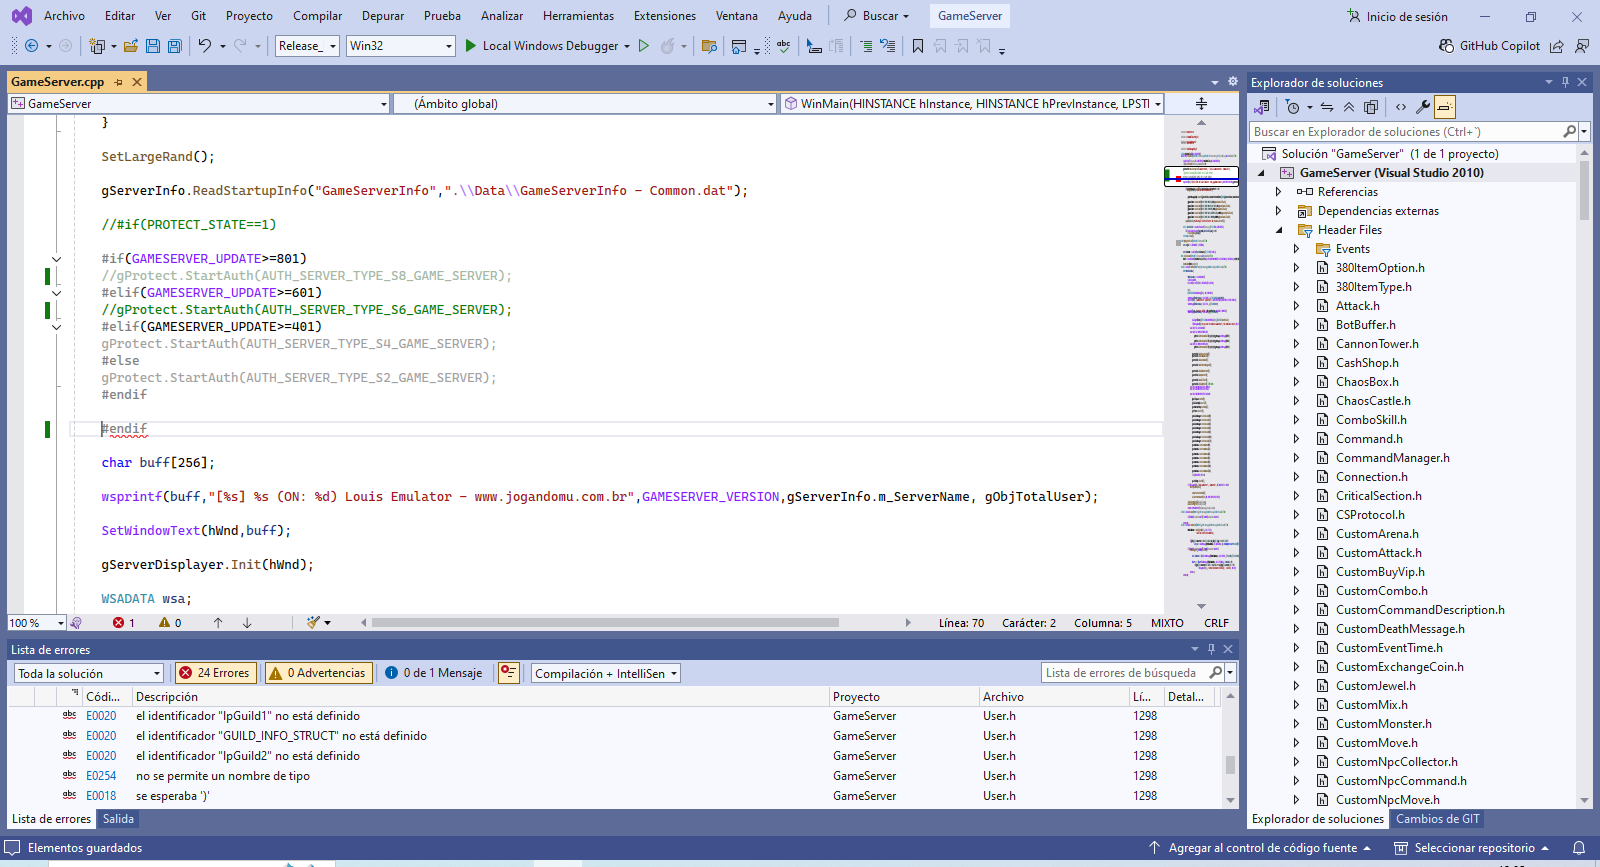Open the Switch Views icon in Solution Explorer
The width and height of the screenshot is (1600, 867).
pyautogui.click(x=1262, y=107)
